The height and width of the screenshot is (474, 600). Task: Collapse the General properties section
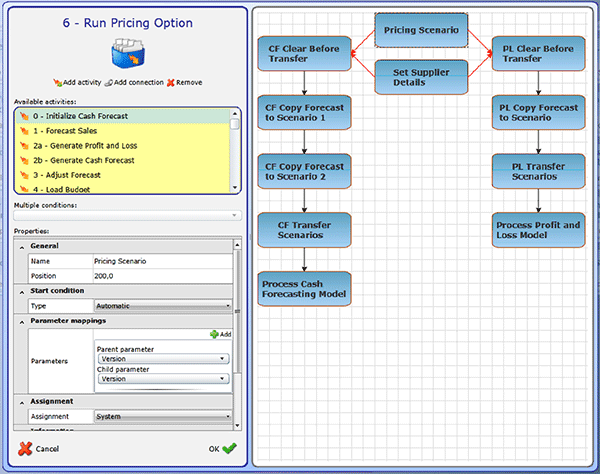click(23, 245)
